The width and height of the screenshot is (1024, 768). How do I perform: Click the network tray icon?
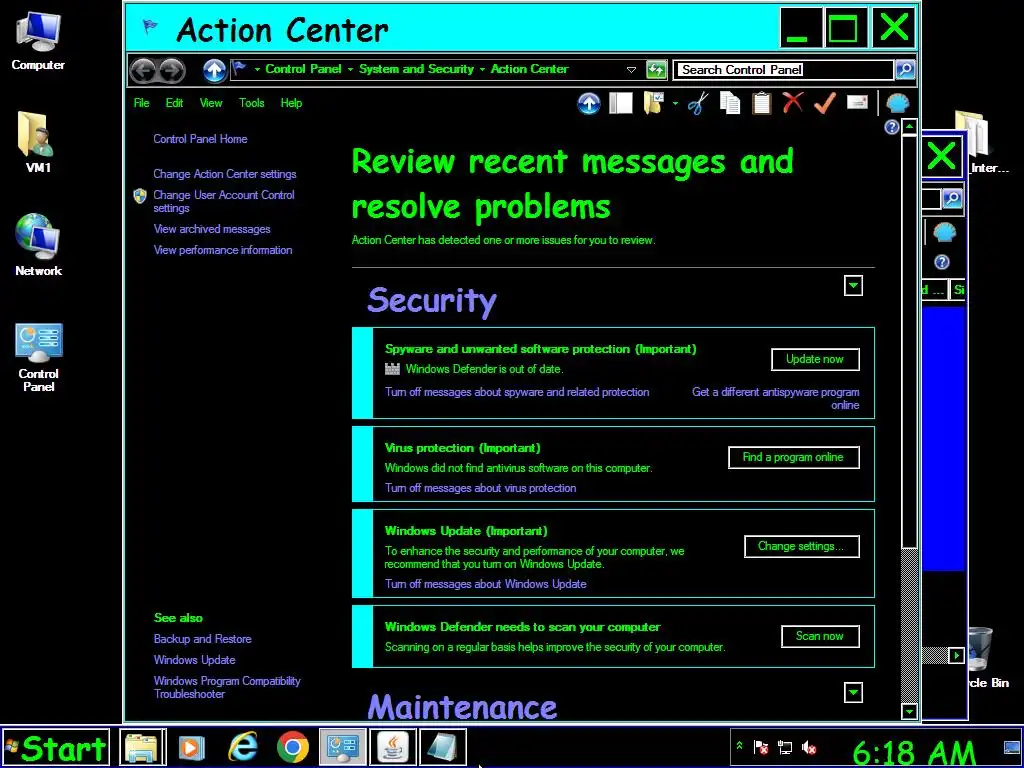(x=785, y=747)
